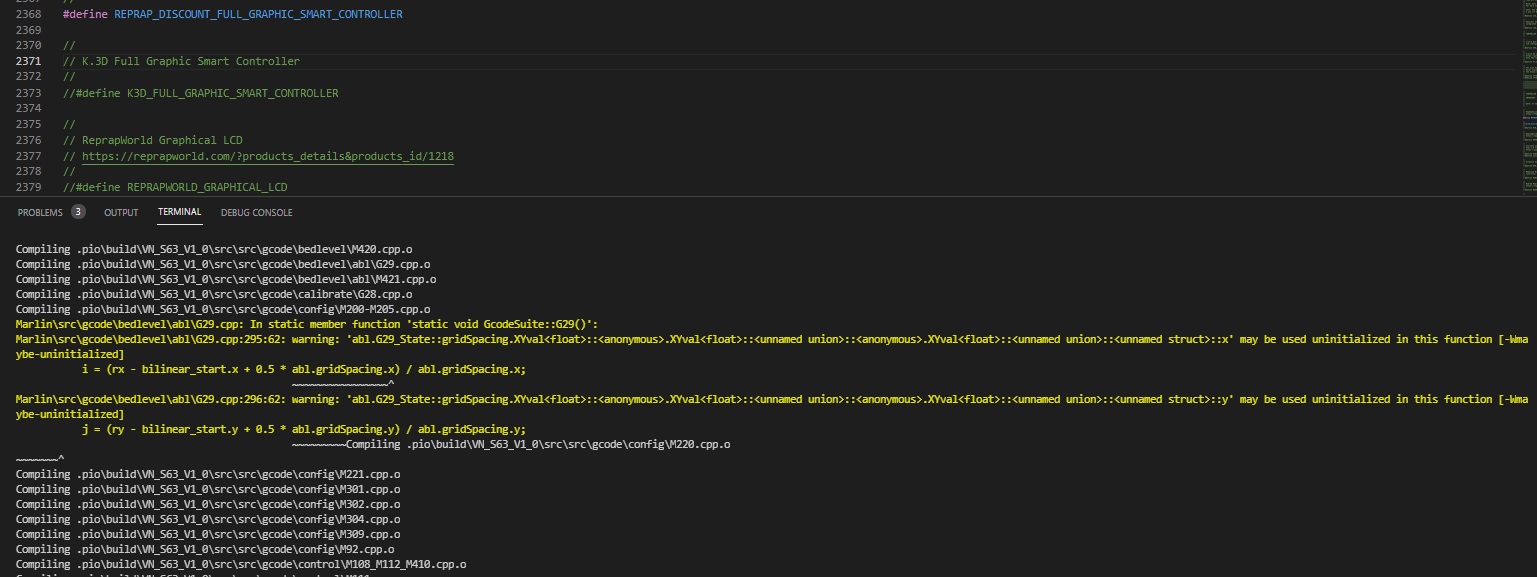
Task: Click the 'i = (rx - bilinear_start.x' code line
Action: 304,369
